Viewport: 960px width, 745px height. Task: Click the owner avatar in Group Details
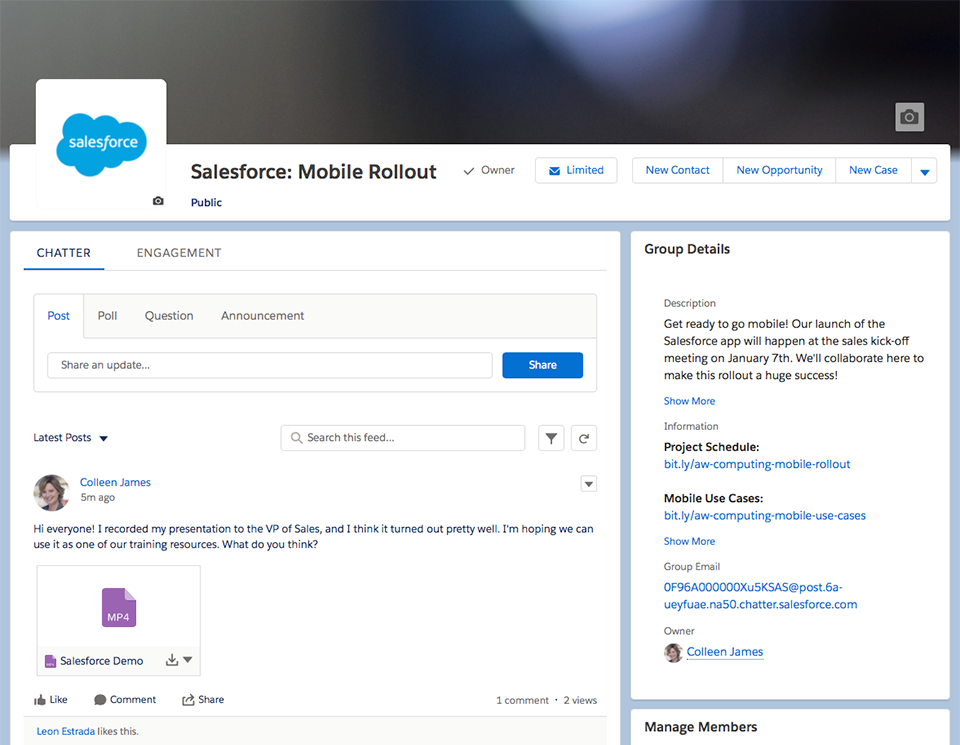673,653
